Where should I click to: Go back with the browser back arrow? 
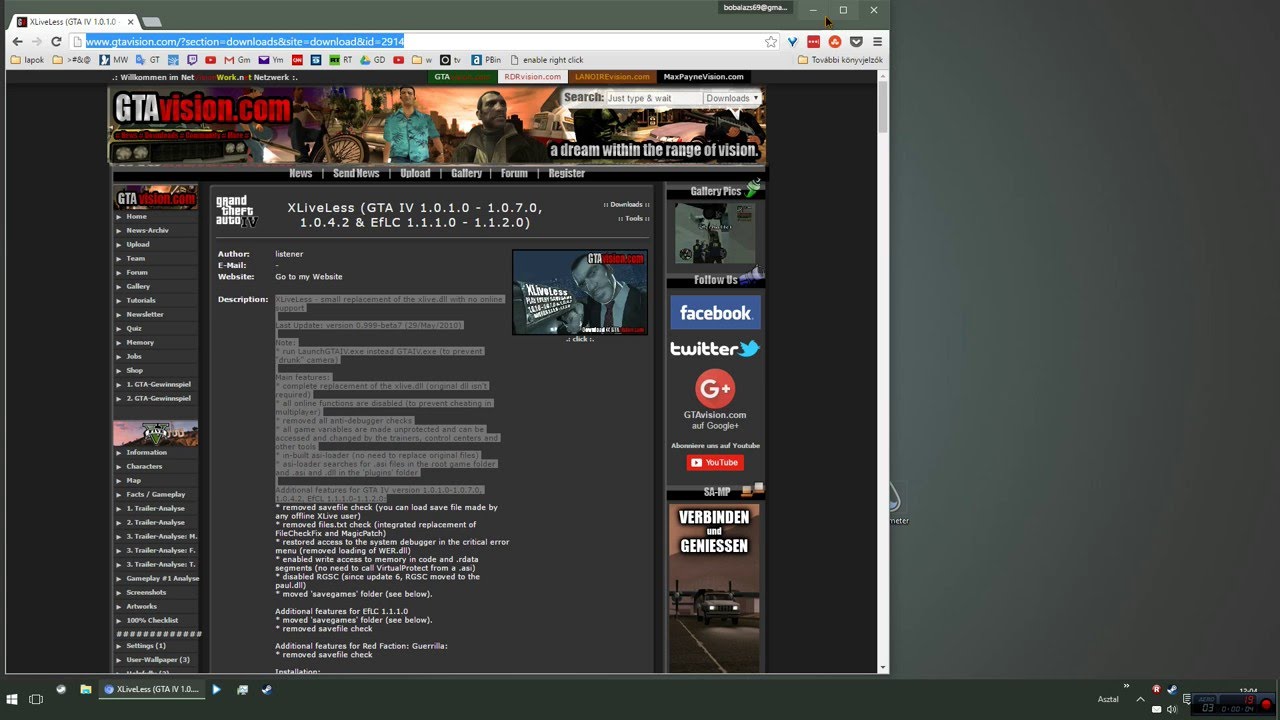(17, 42)
